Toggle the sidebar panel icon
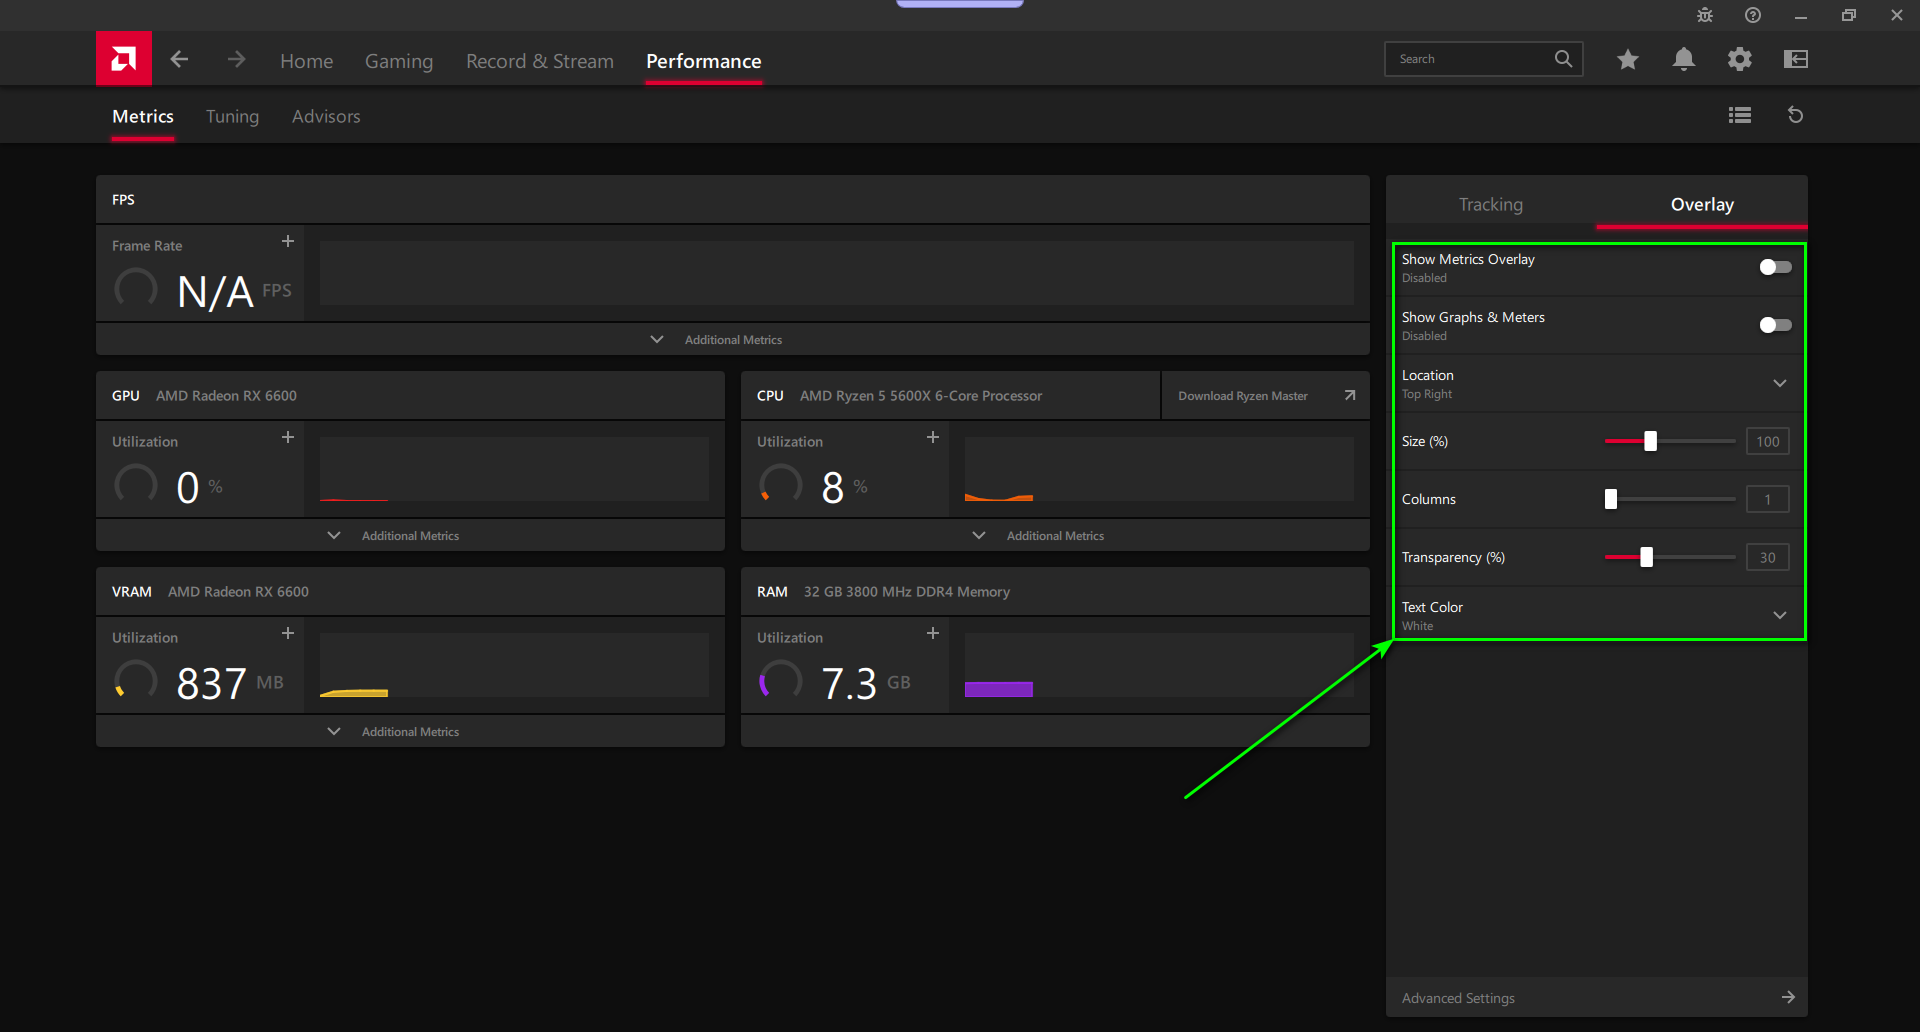This screenshot has width=1920, height=1032. tap(1796, 59)
